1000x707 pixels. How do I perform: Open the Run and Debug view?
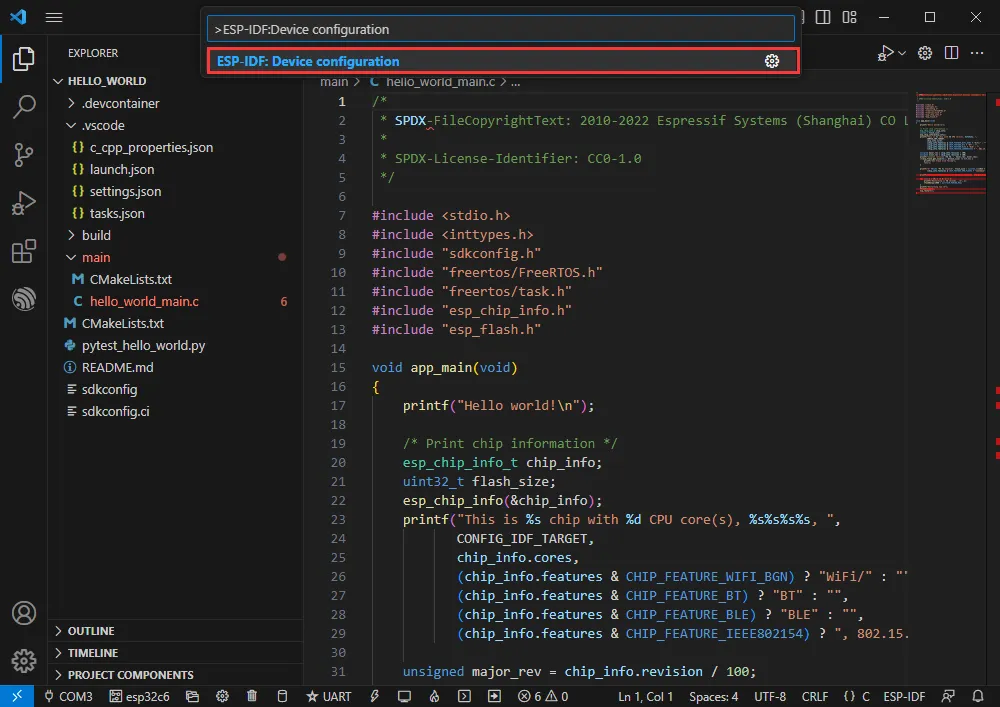[x=24, y=203]
